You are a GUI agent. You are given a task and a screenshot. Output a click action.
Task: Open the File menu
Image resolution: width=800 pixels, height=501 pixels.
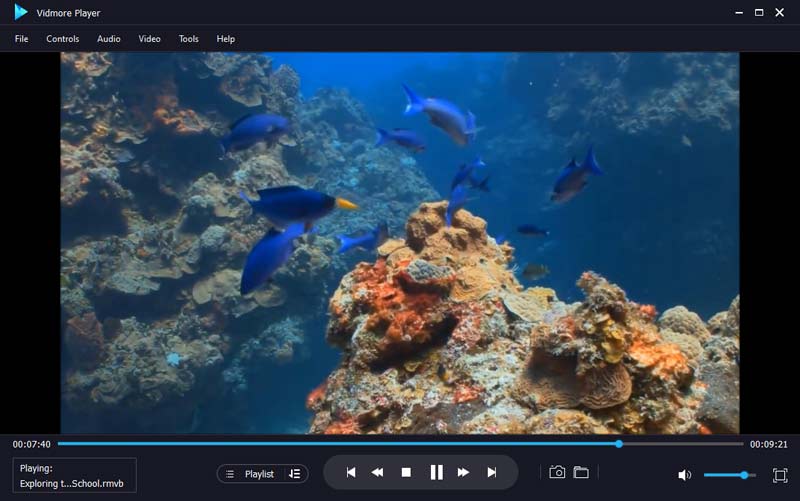click(x=21, y=39)
